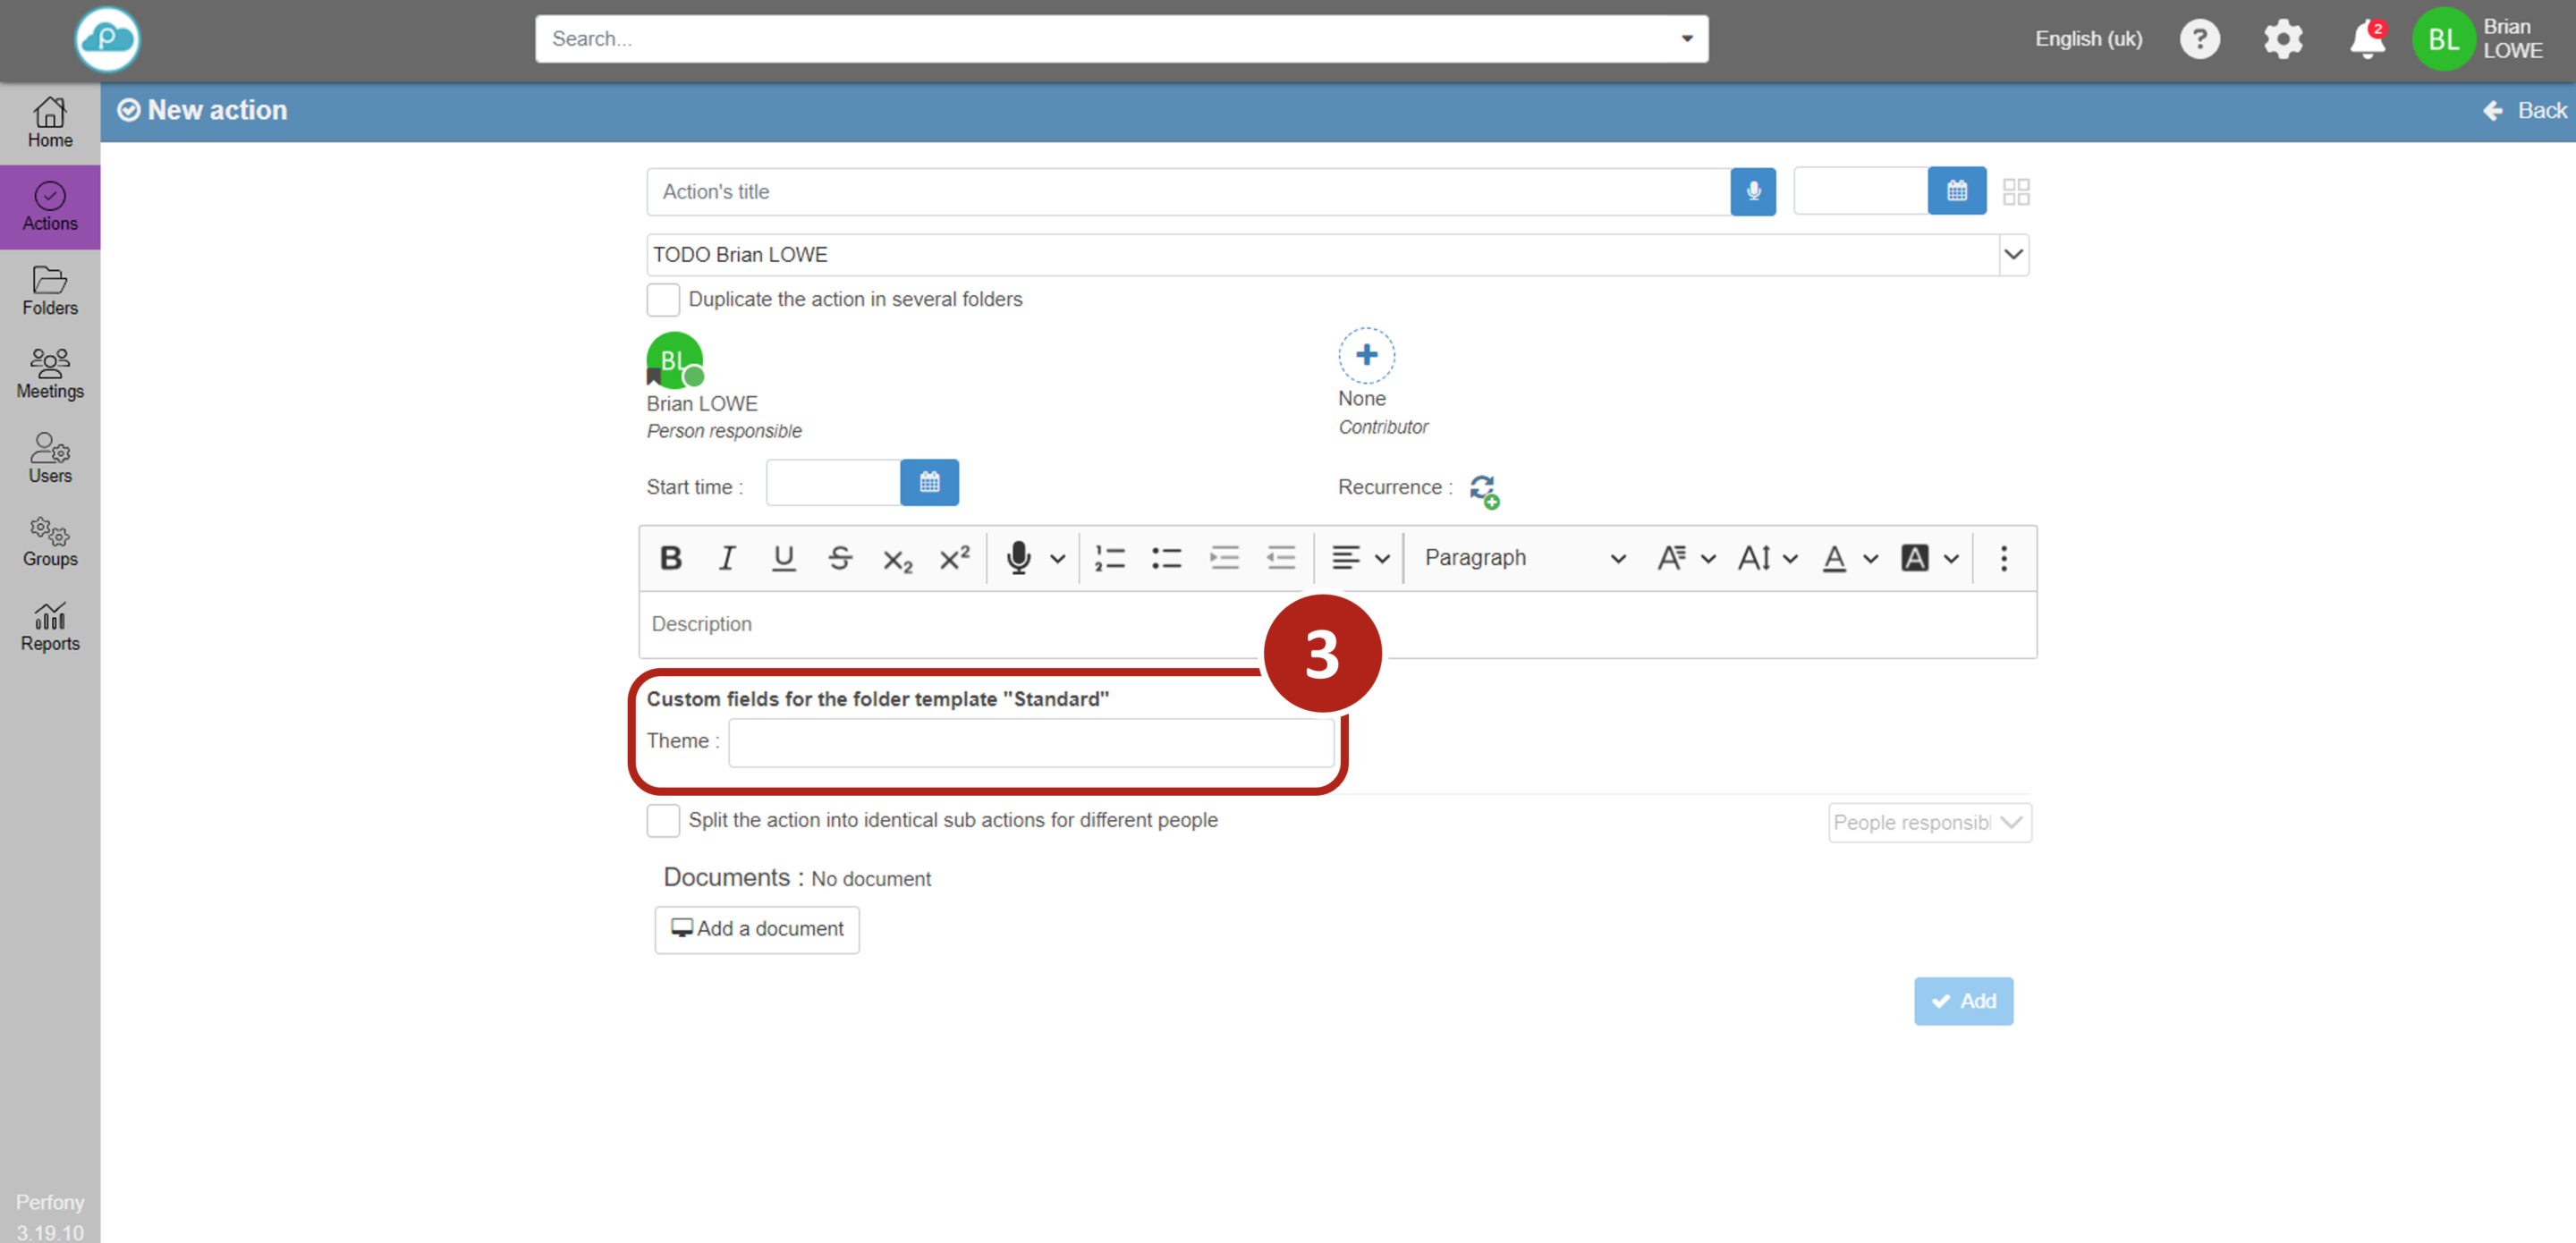Add a contributor with the plus icon

click(x=1365, y=355)
